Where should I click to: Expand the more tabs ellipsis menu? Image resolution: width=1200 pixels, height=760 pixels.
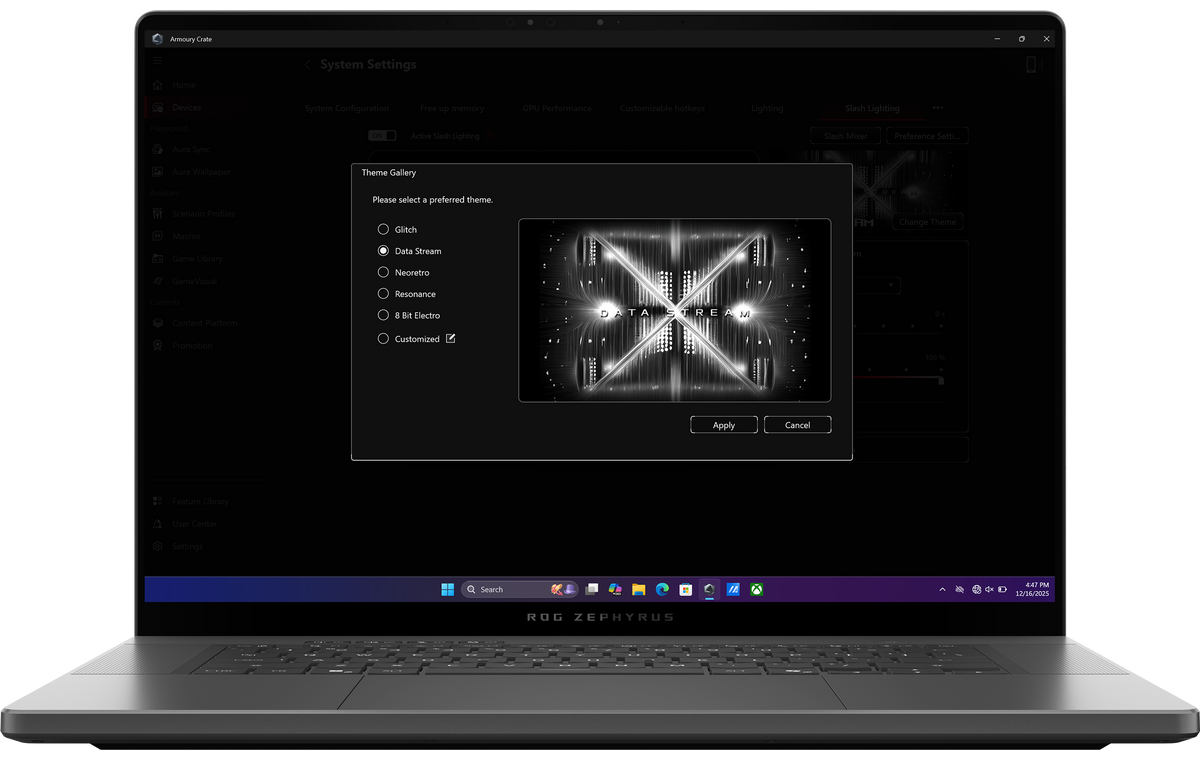(938, 108)
